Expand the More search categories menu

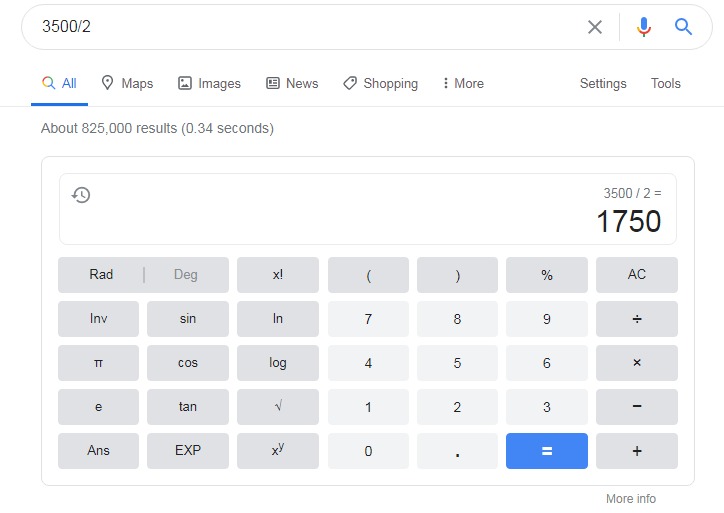[x=463, y=83]
